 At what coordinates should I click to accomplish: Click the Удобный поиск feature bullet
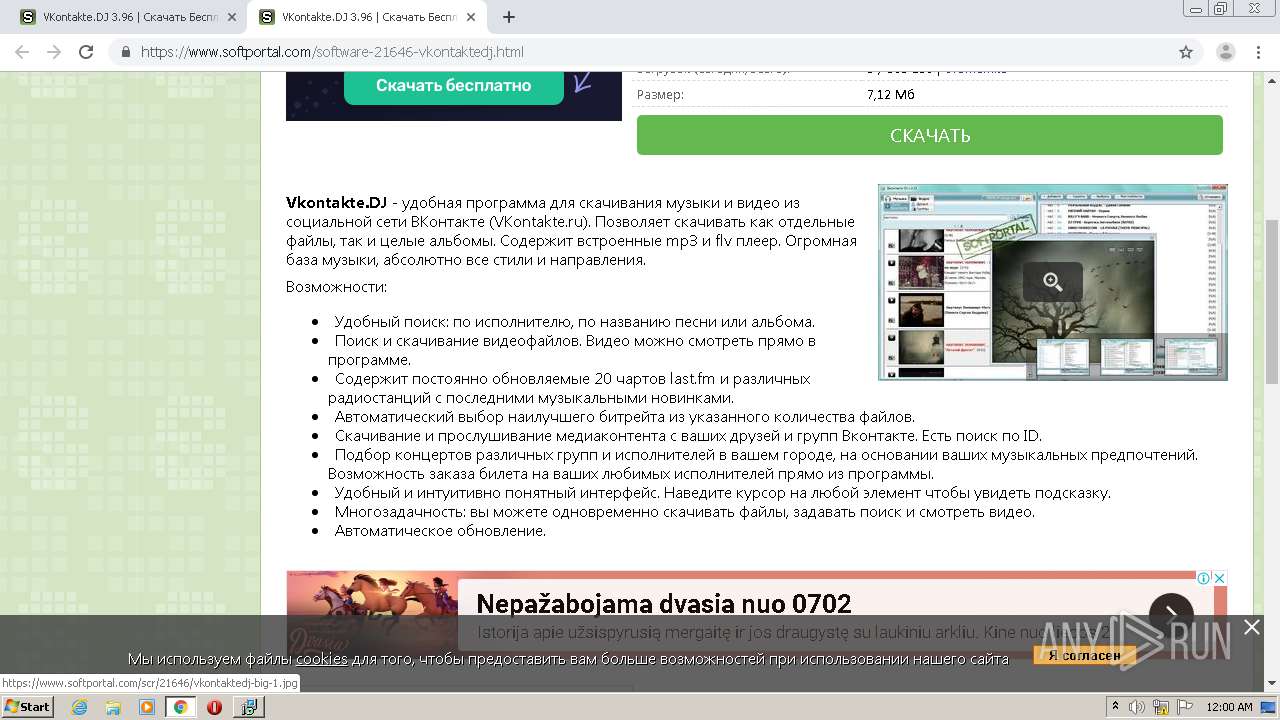click(574, 322)
